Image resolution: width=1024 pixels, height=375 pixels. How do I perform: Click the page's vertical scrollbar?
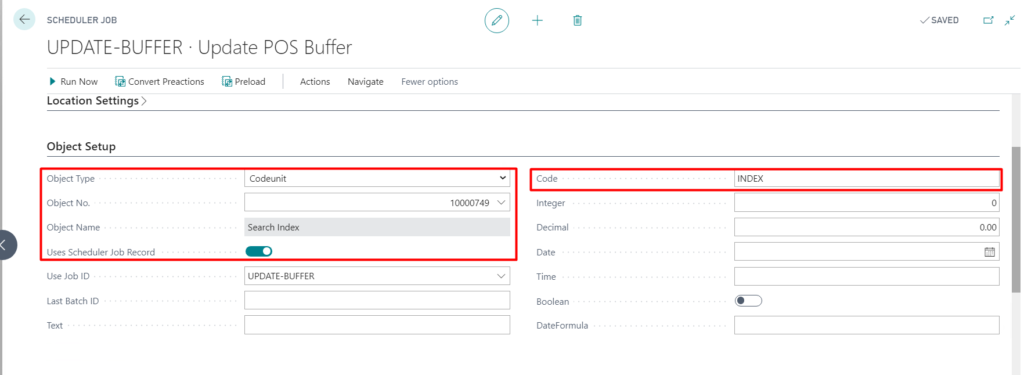point(1016,219)
